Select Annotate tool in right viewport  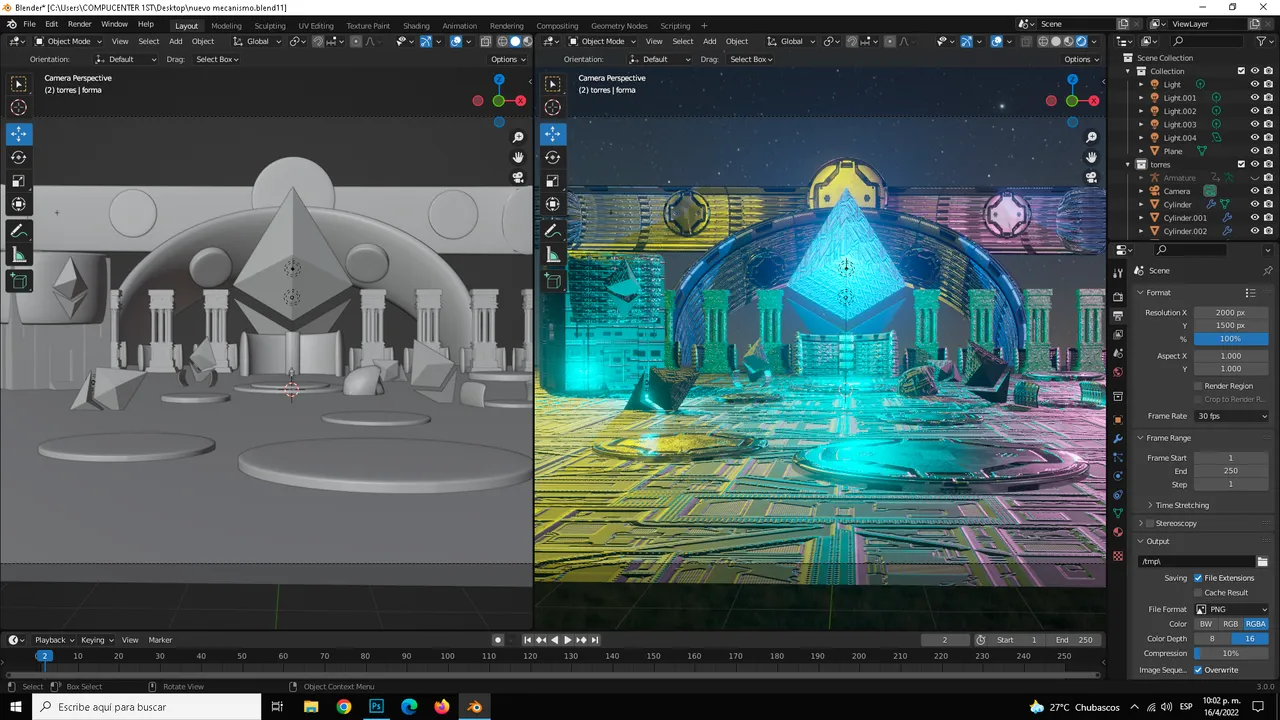[553, 231]
